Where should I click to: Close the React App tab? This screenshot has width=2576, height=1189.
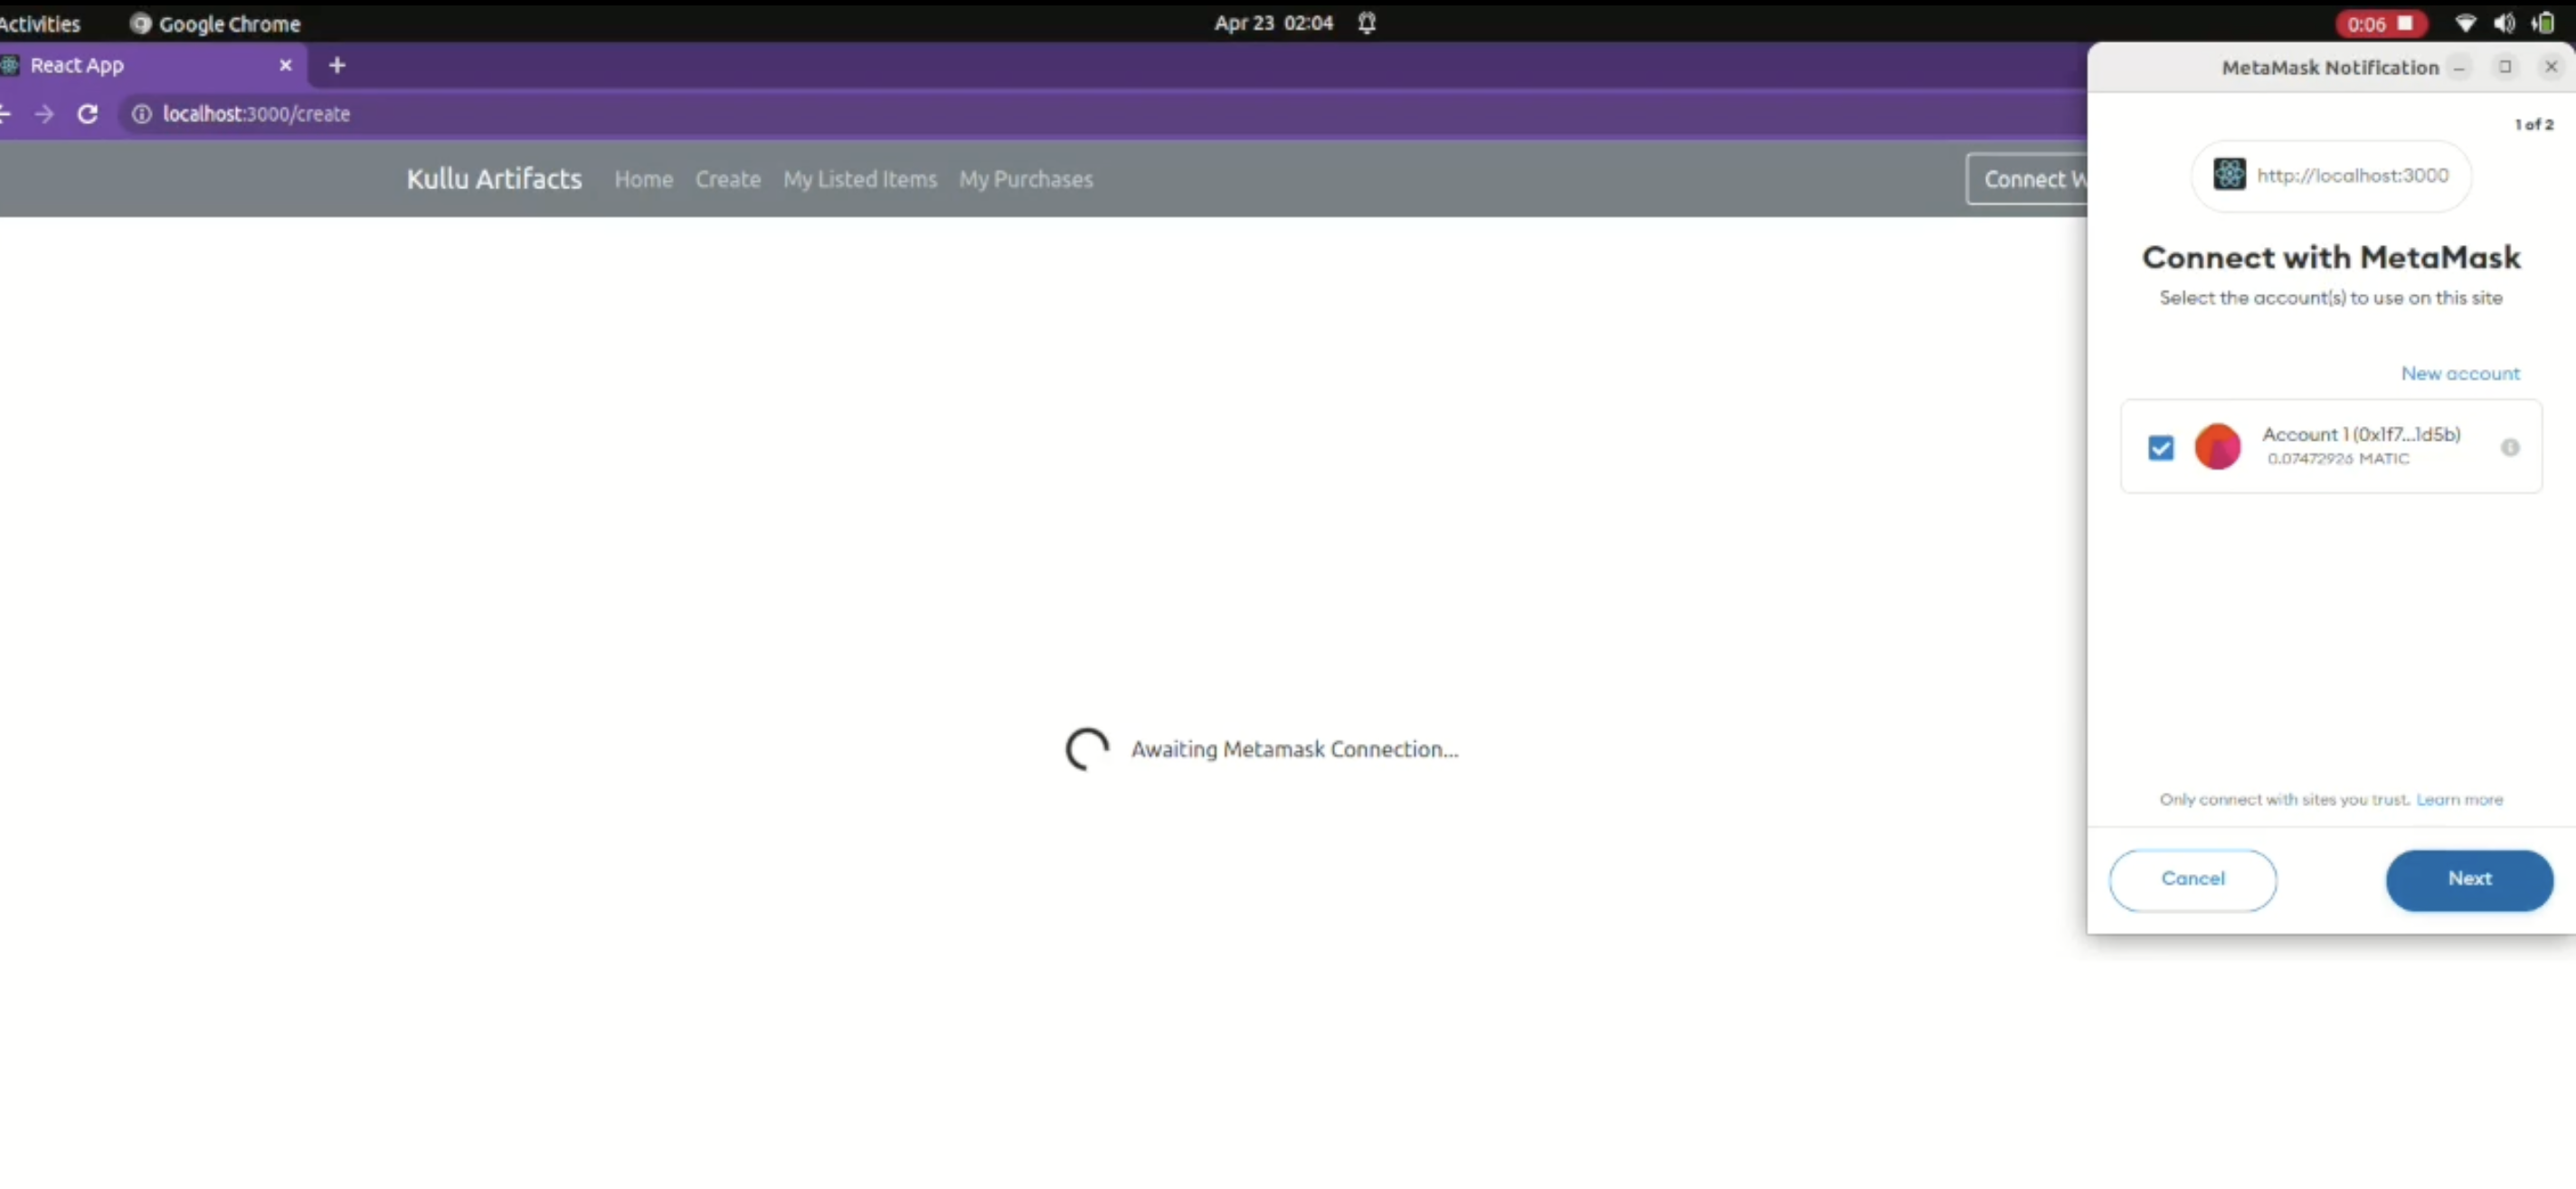click(285, 65)
